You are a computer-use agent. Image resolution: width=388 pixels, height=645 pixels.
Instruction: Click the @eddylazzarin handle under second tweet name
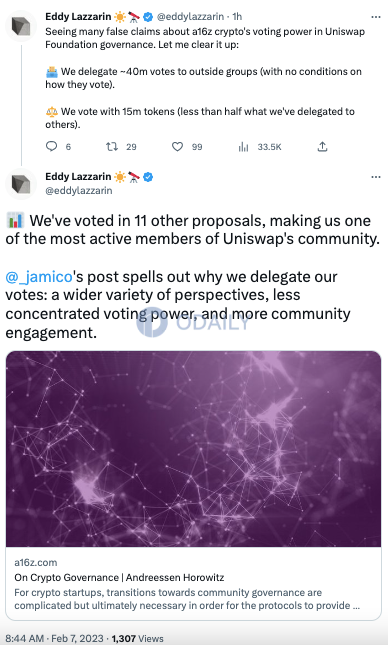click(79, 190)
